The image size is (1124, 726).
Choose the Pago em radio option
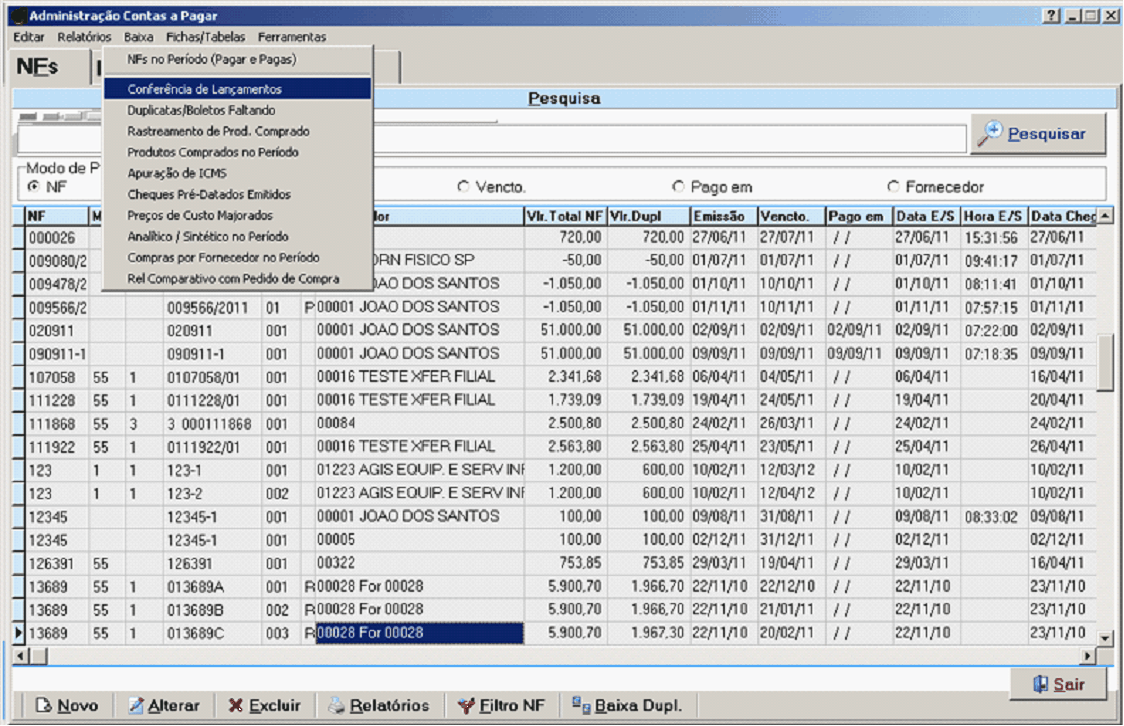(x=678, y=187)
